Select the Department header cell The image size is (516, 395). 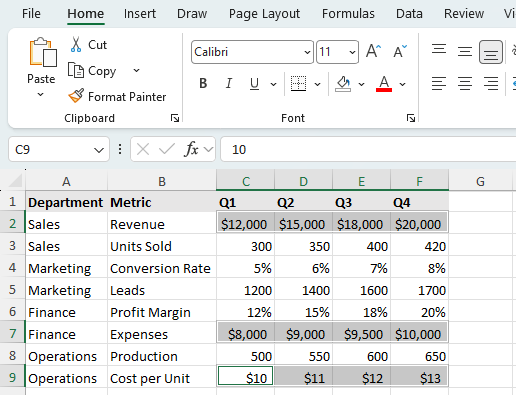tap(66, 202)
